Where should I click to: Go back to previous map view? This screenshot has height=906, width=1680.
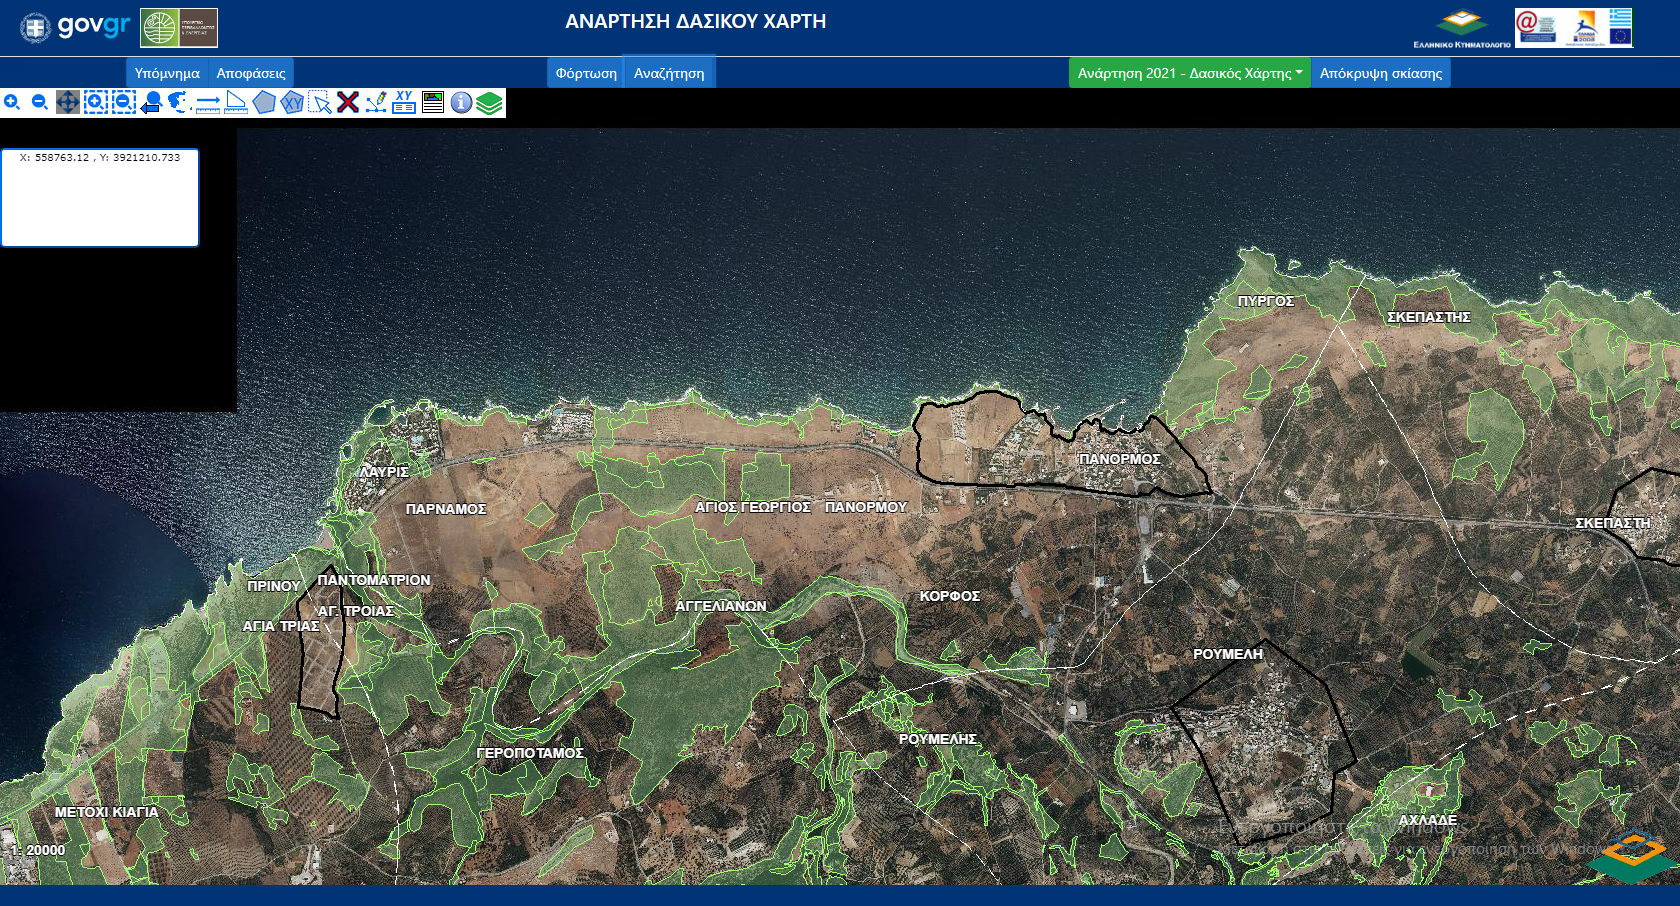(x=151, y=102)
